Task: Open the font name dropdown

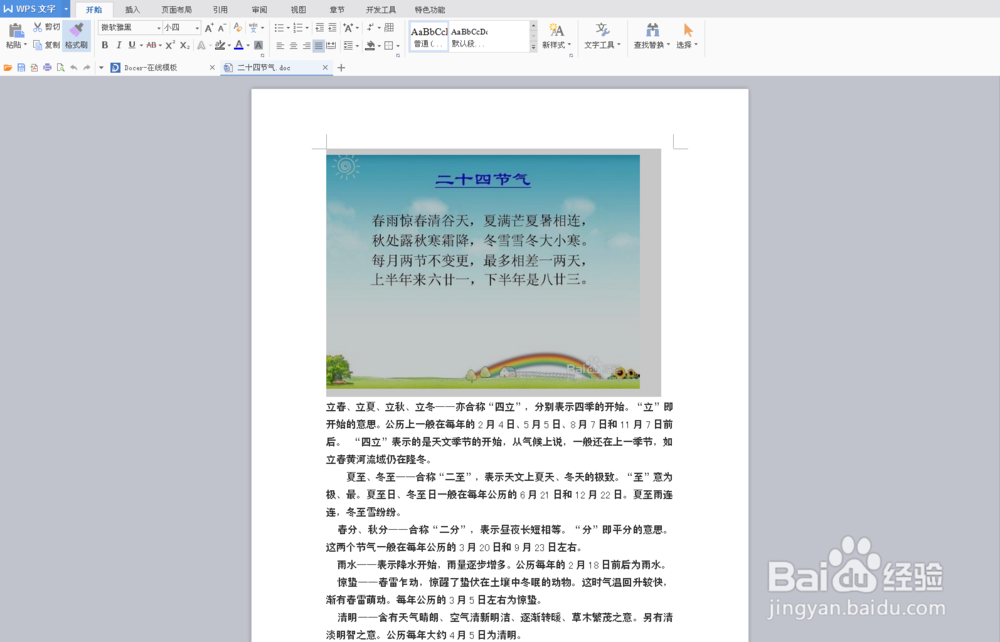Action: click(x=158, y=28)
